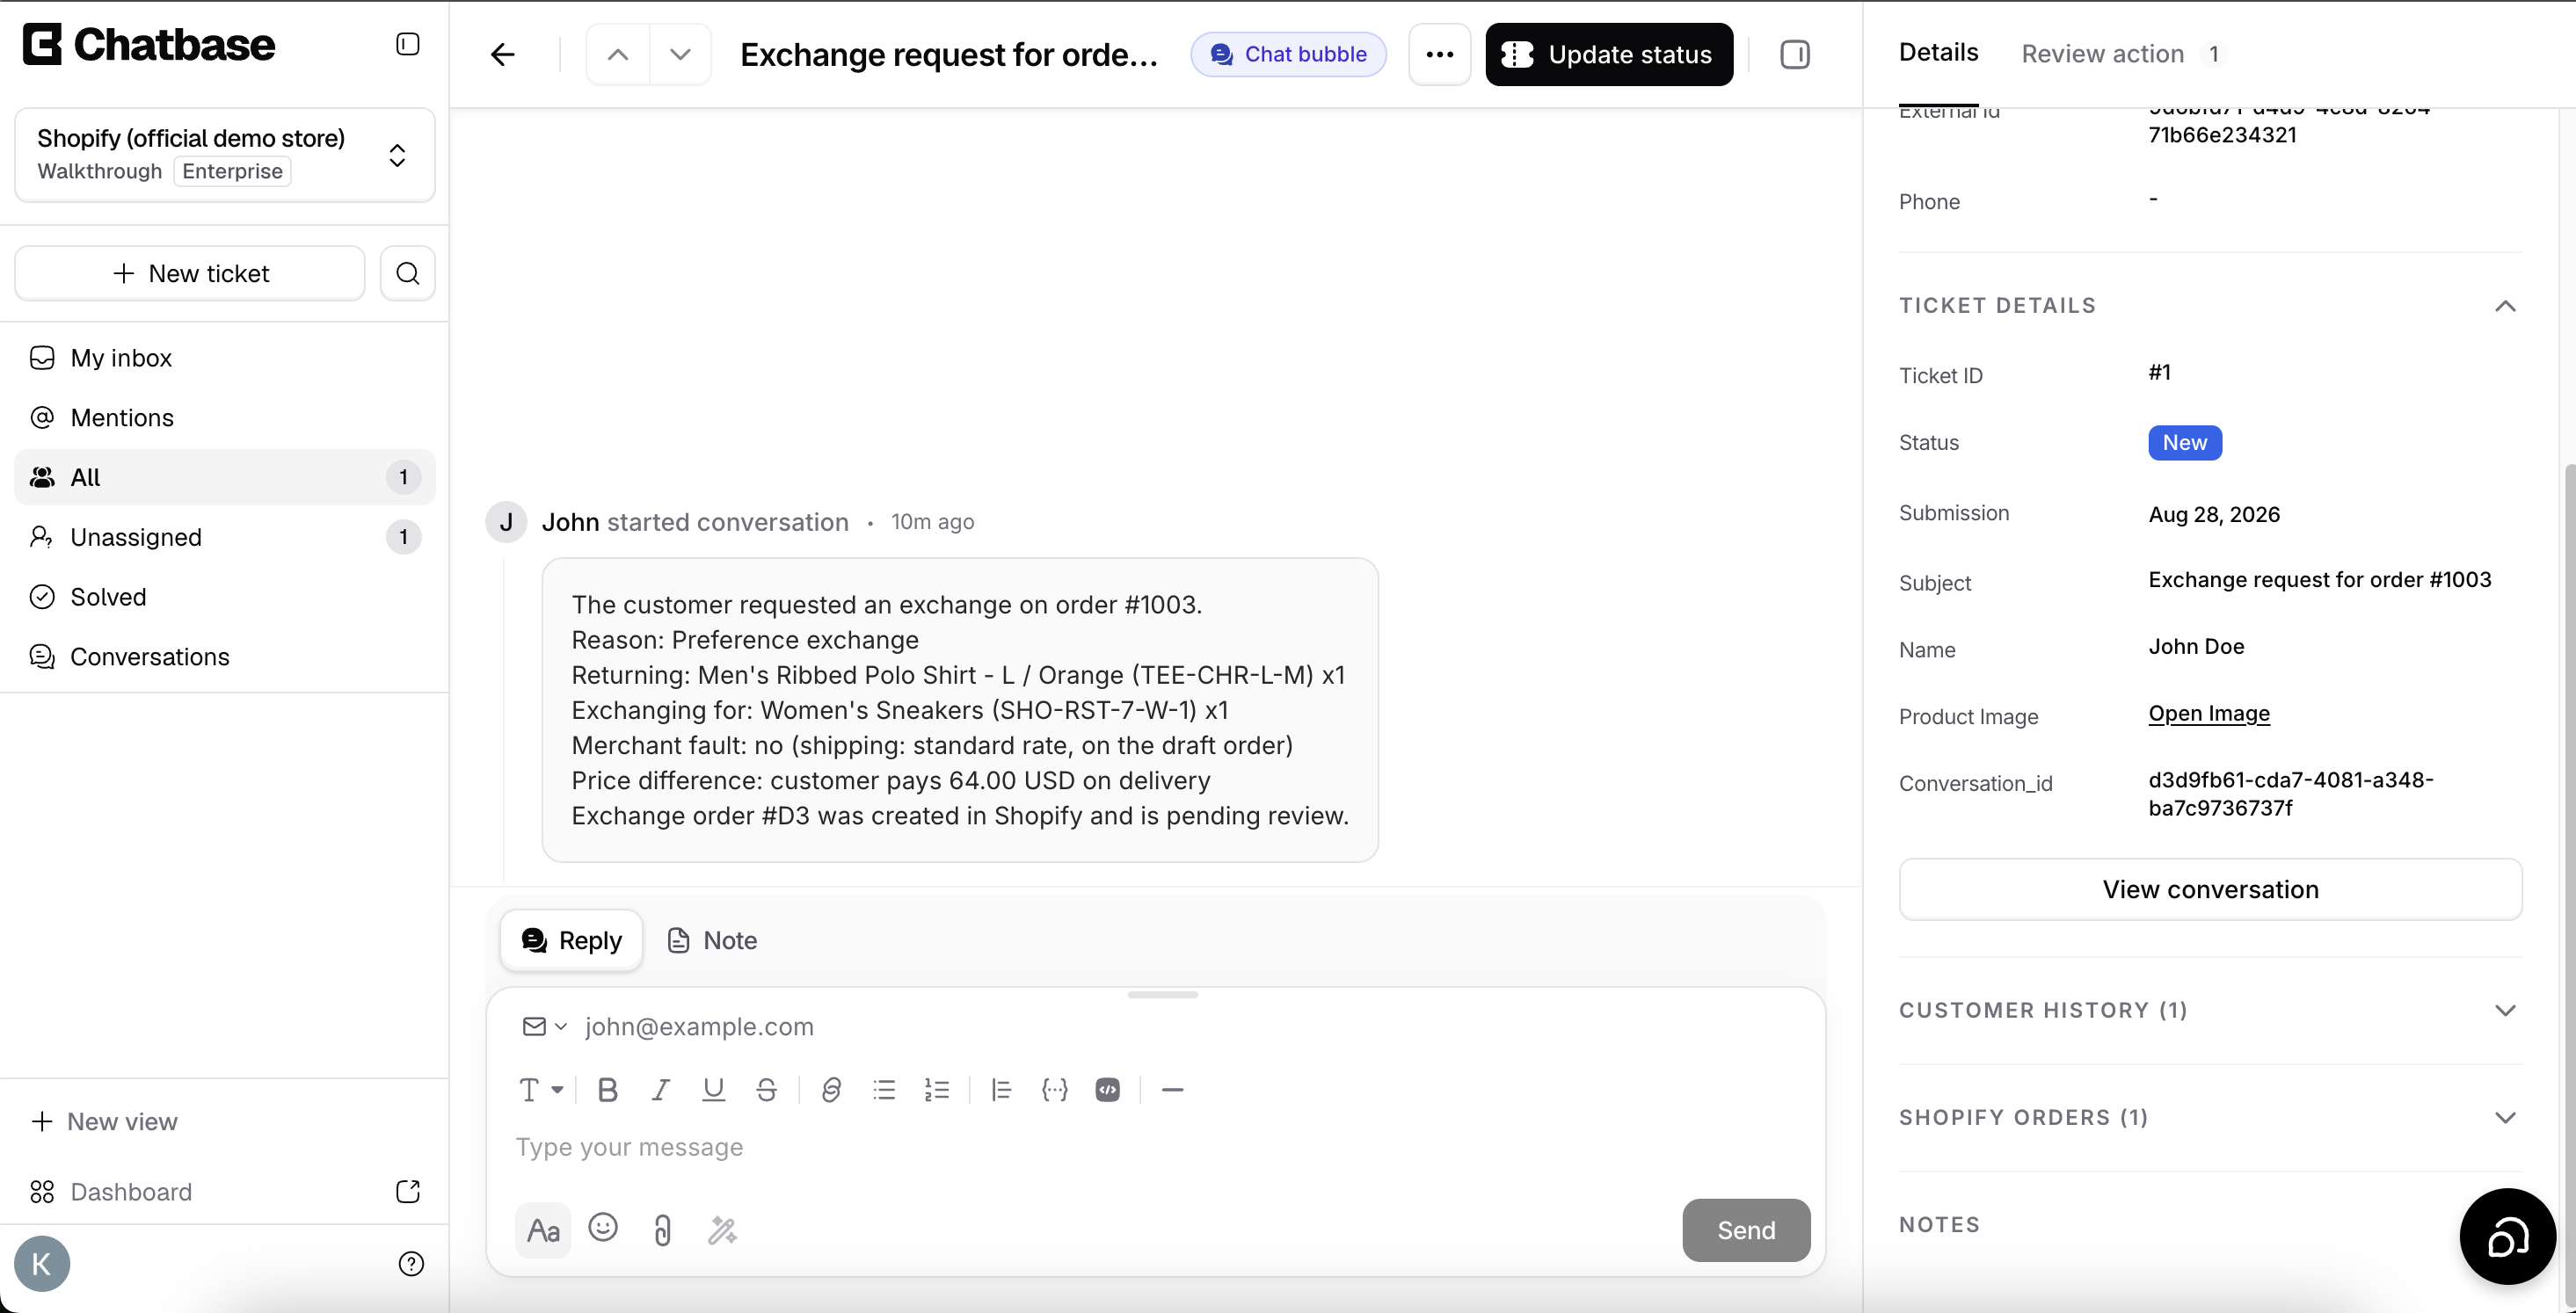Open the AI magic wand writing tool
Viewport: 2576px width, 1313px height.
722,1230
